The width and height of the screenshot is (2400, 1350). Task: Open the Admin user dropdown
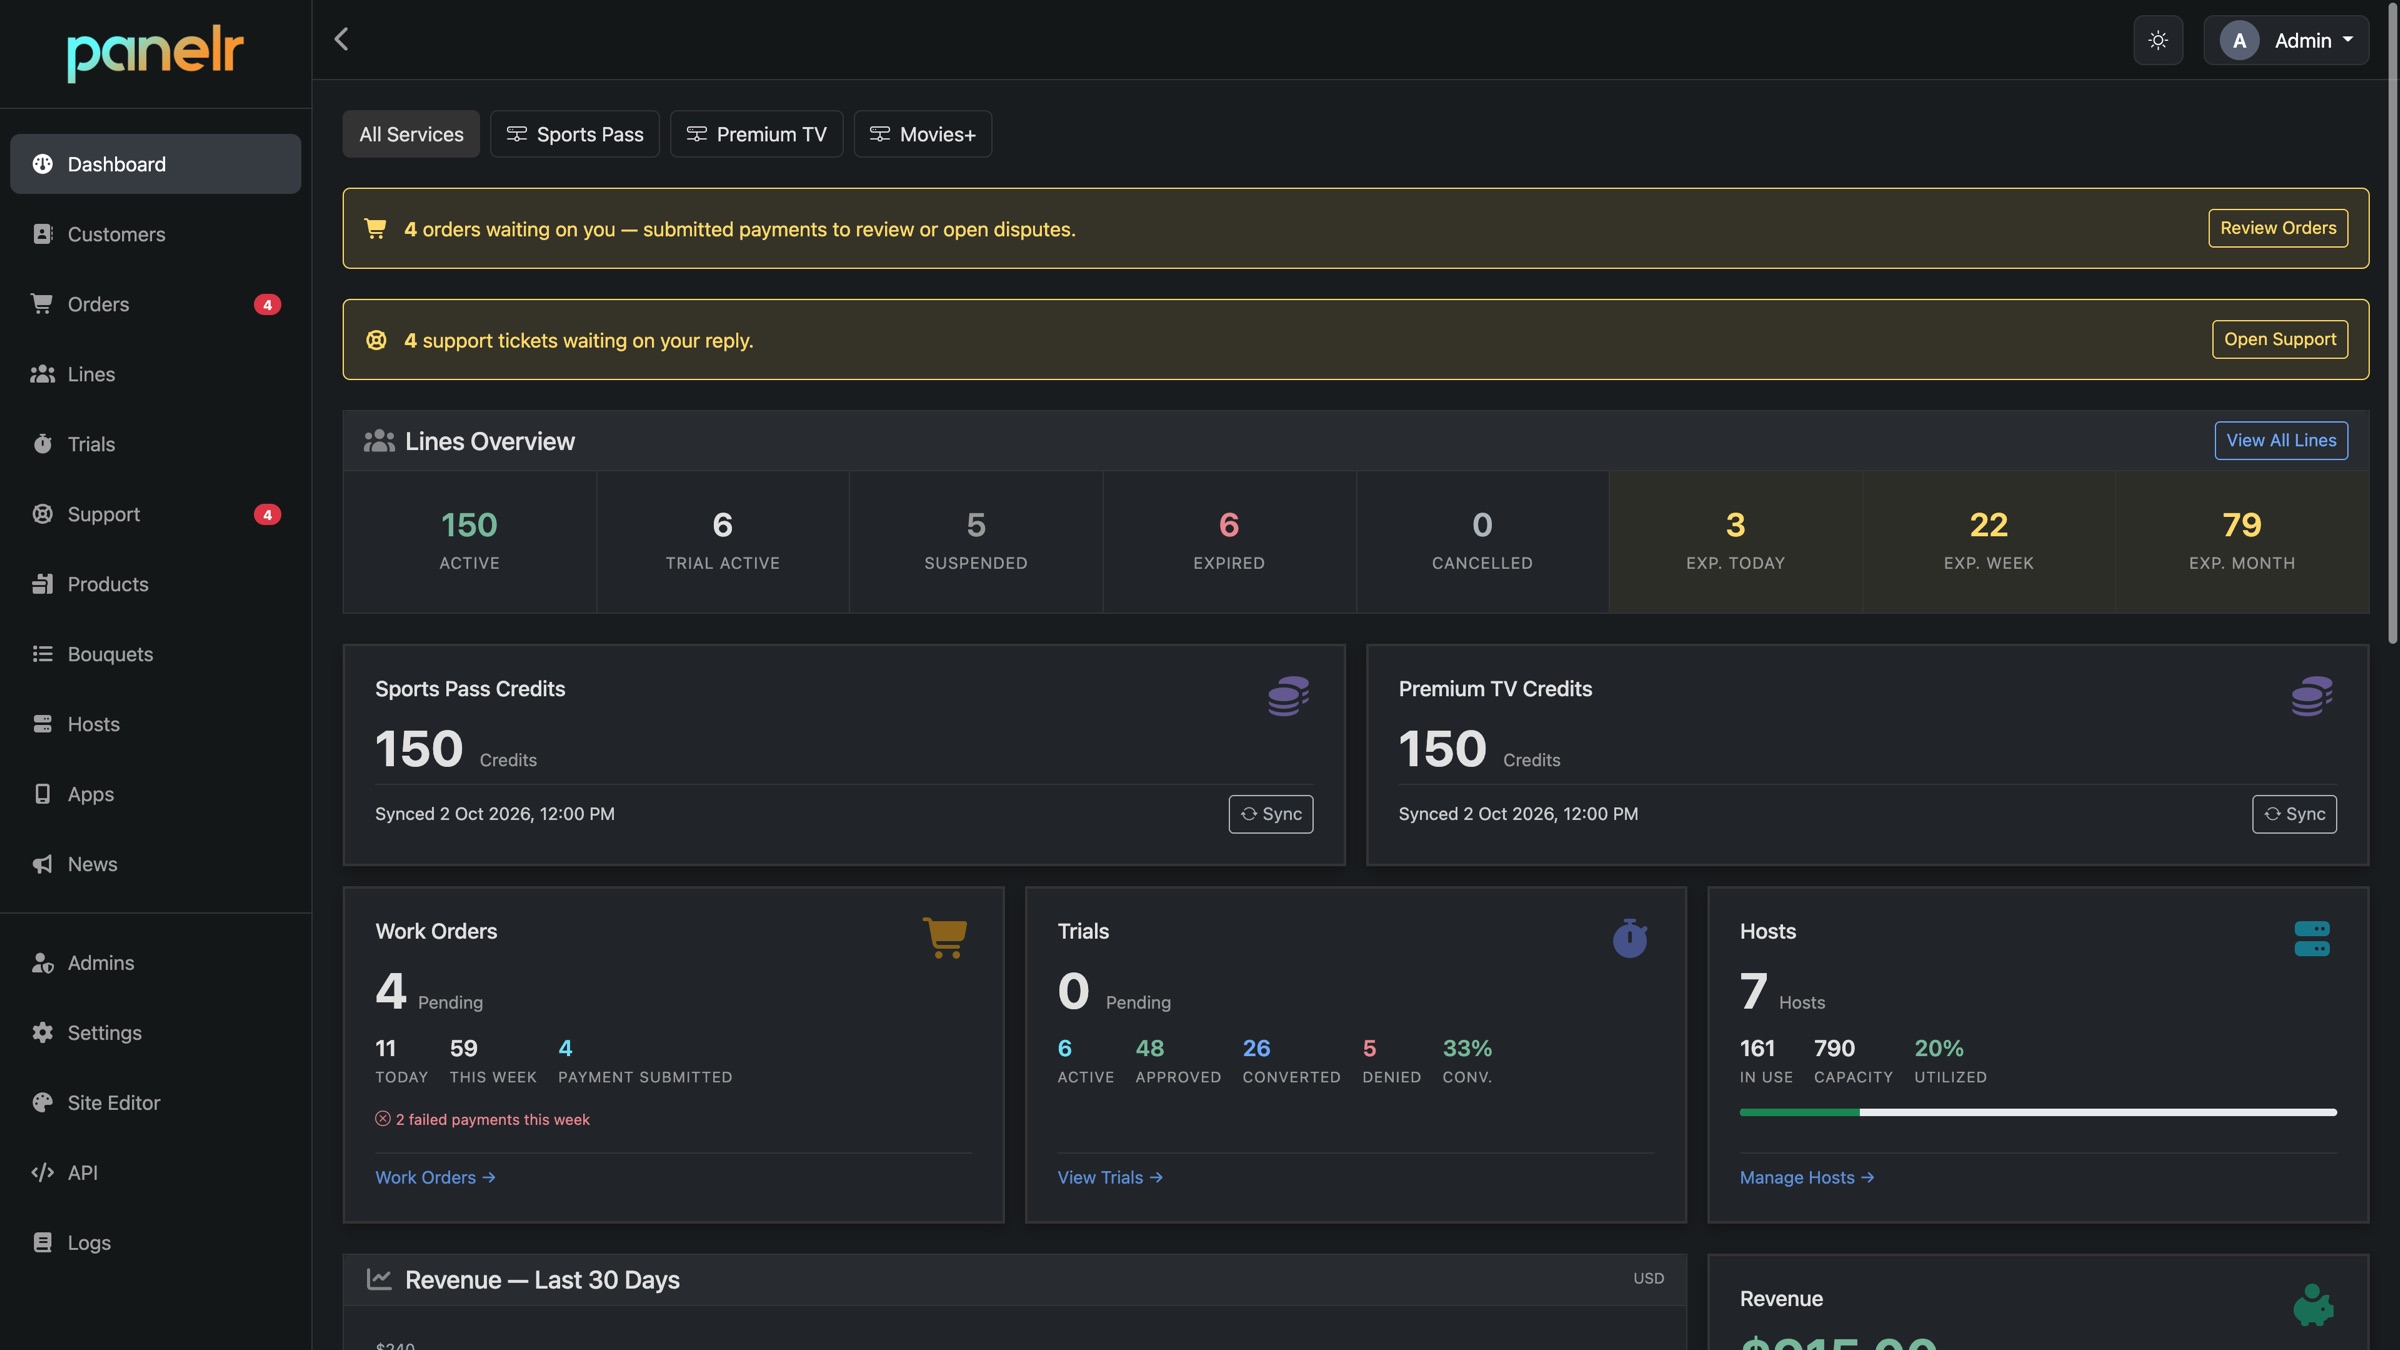click(x=2286, y=40)
